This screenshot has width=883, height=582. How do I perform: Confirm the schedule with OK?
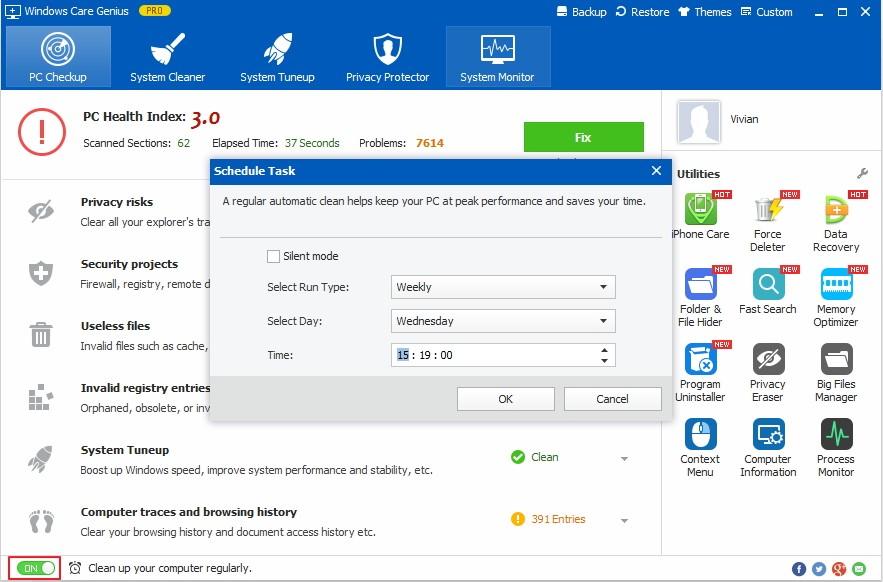506,399
